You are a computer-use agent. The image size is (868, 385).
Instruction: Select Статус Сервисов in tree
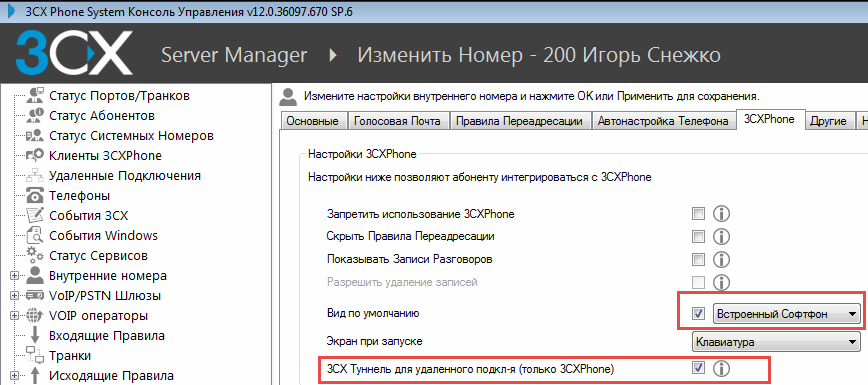tap(99, 255)
